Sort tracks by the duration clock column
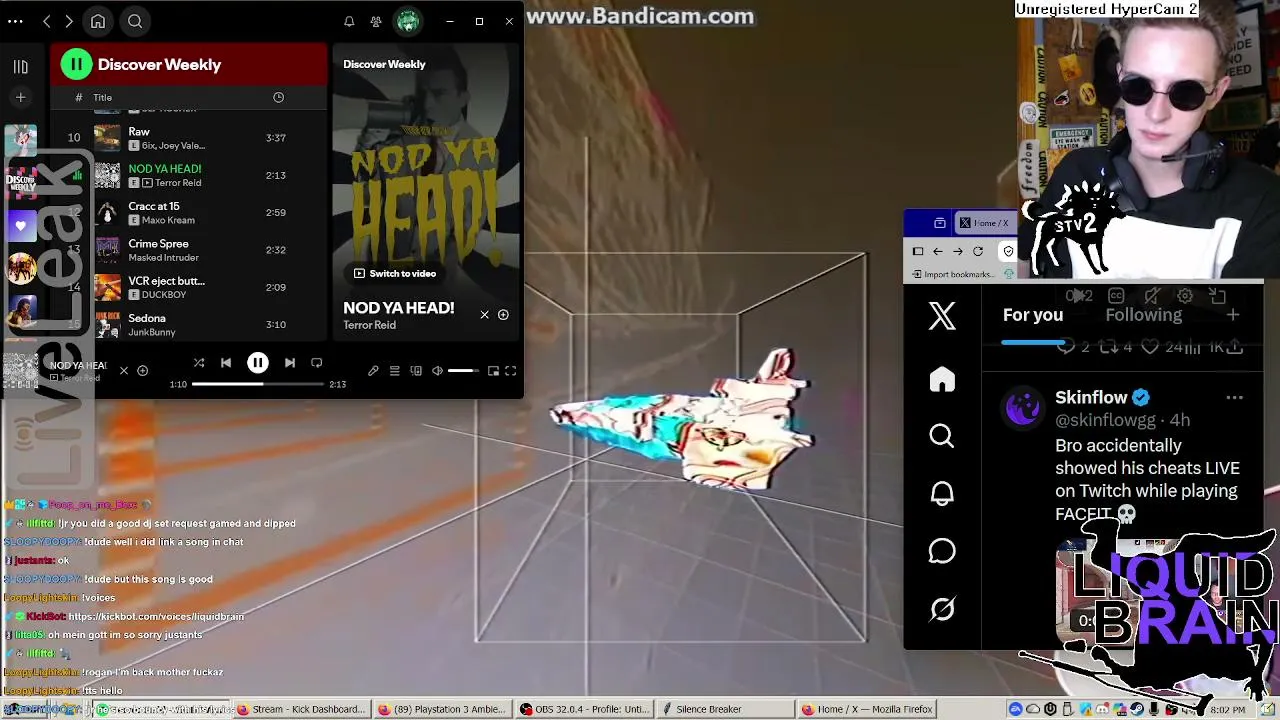Image resolution: width=1280 pixels, height=720 pixels. tap(278, 97)
